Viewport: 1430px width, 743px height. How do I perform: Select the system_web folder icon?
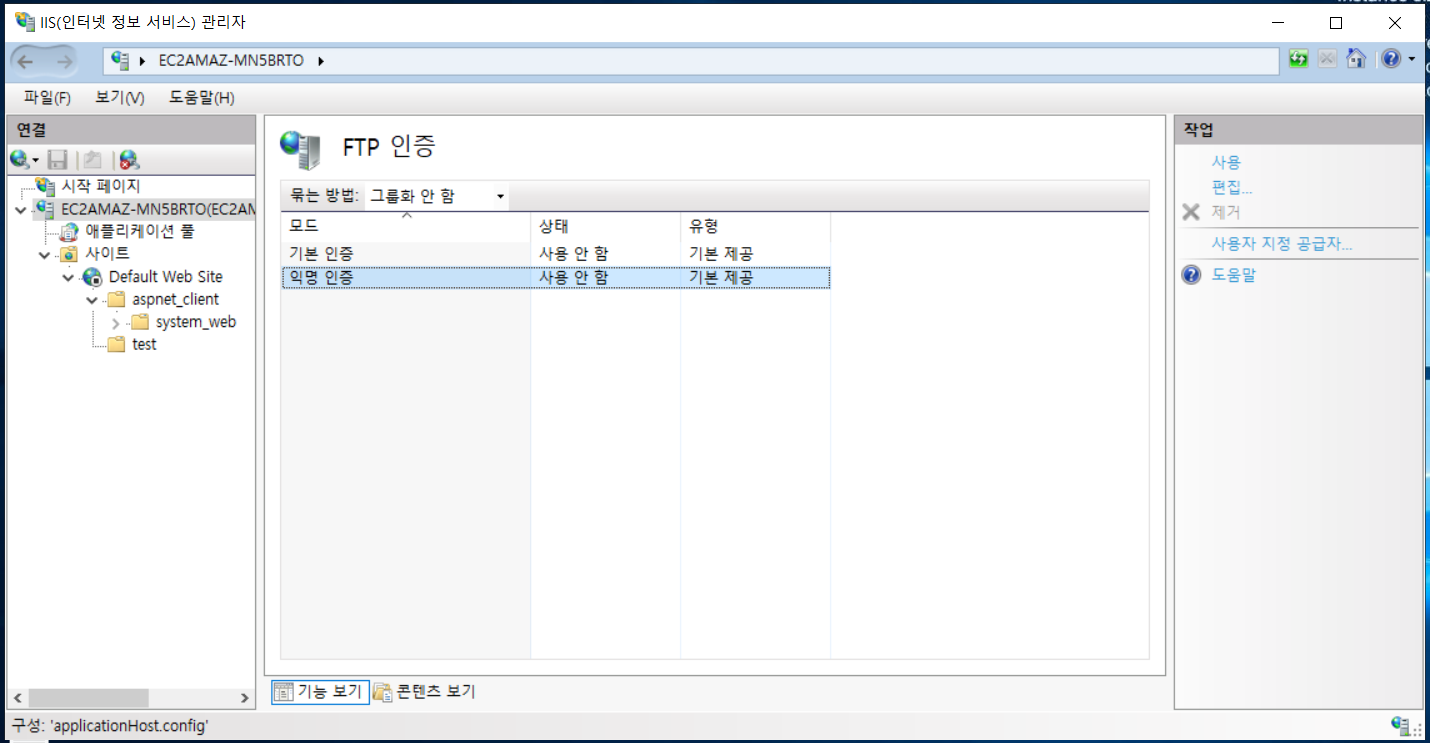[x=140, y=322]
